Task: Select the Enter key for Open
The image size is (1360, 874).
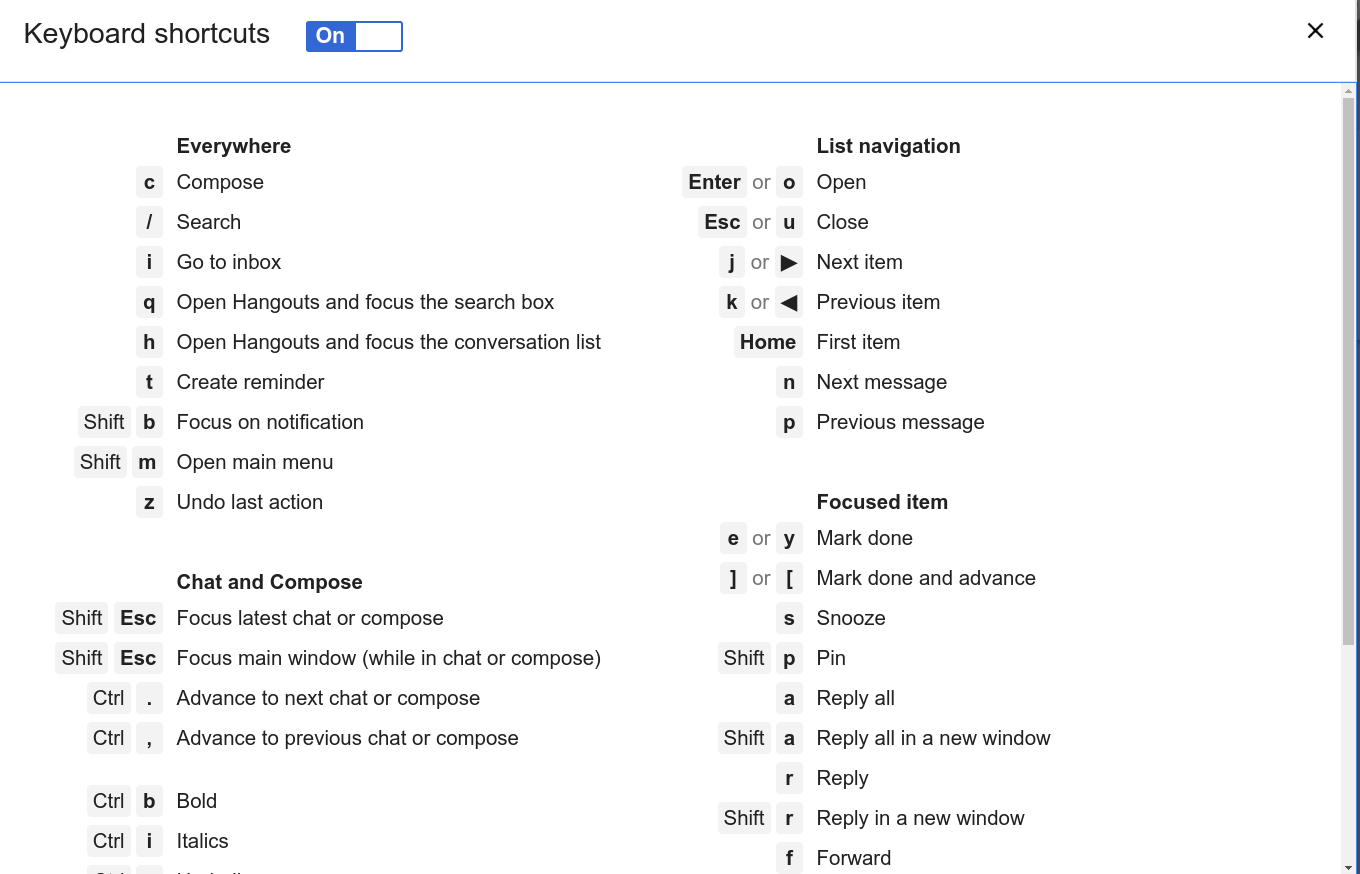Action: click(714, 182)
